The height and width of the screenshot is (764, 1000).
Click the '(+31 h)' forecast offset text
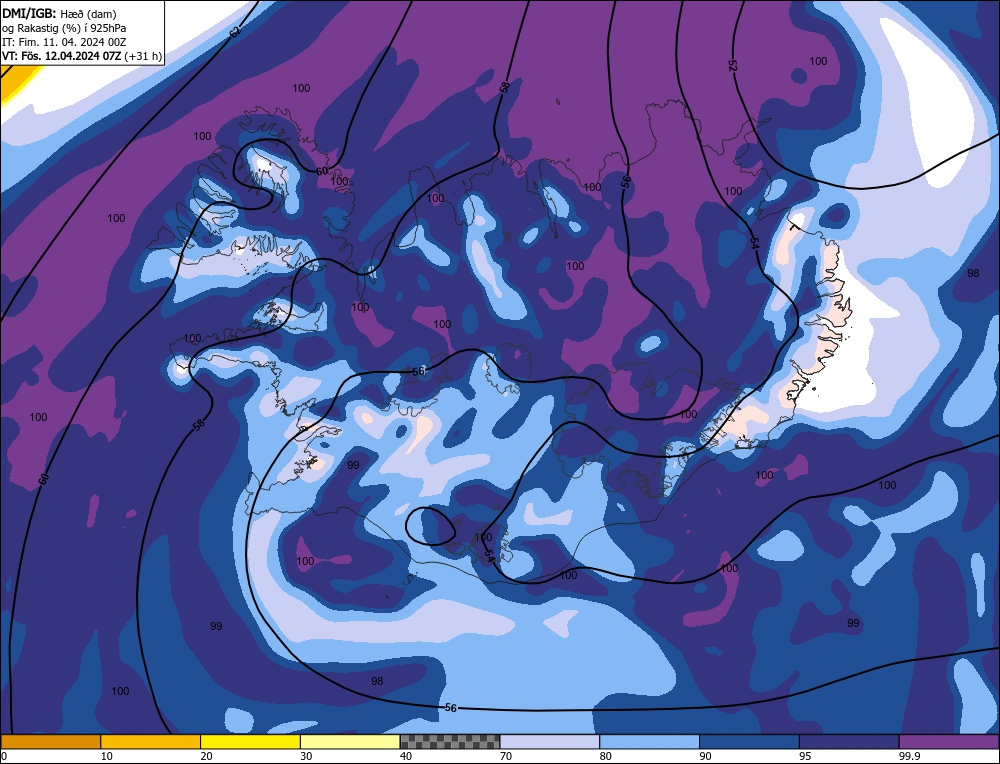point(143,56)
